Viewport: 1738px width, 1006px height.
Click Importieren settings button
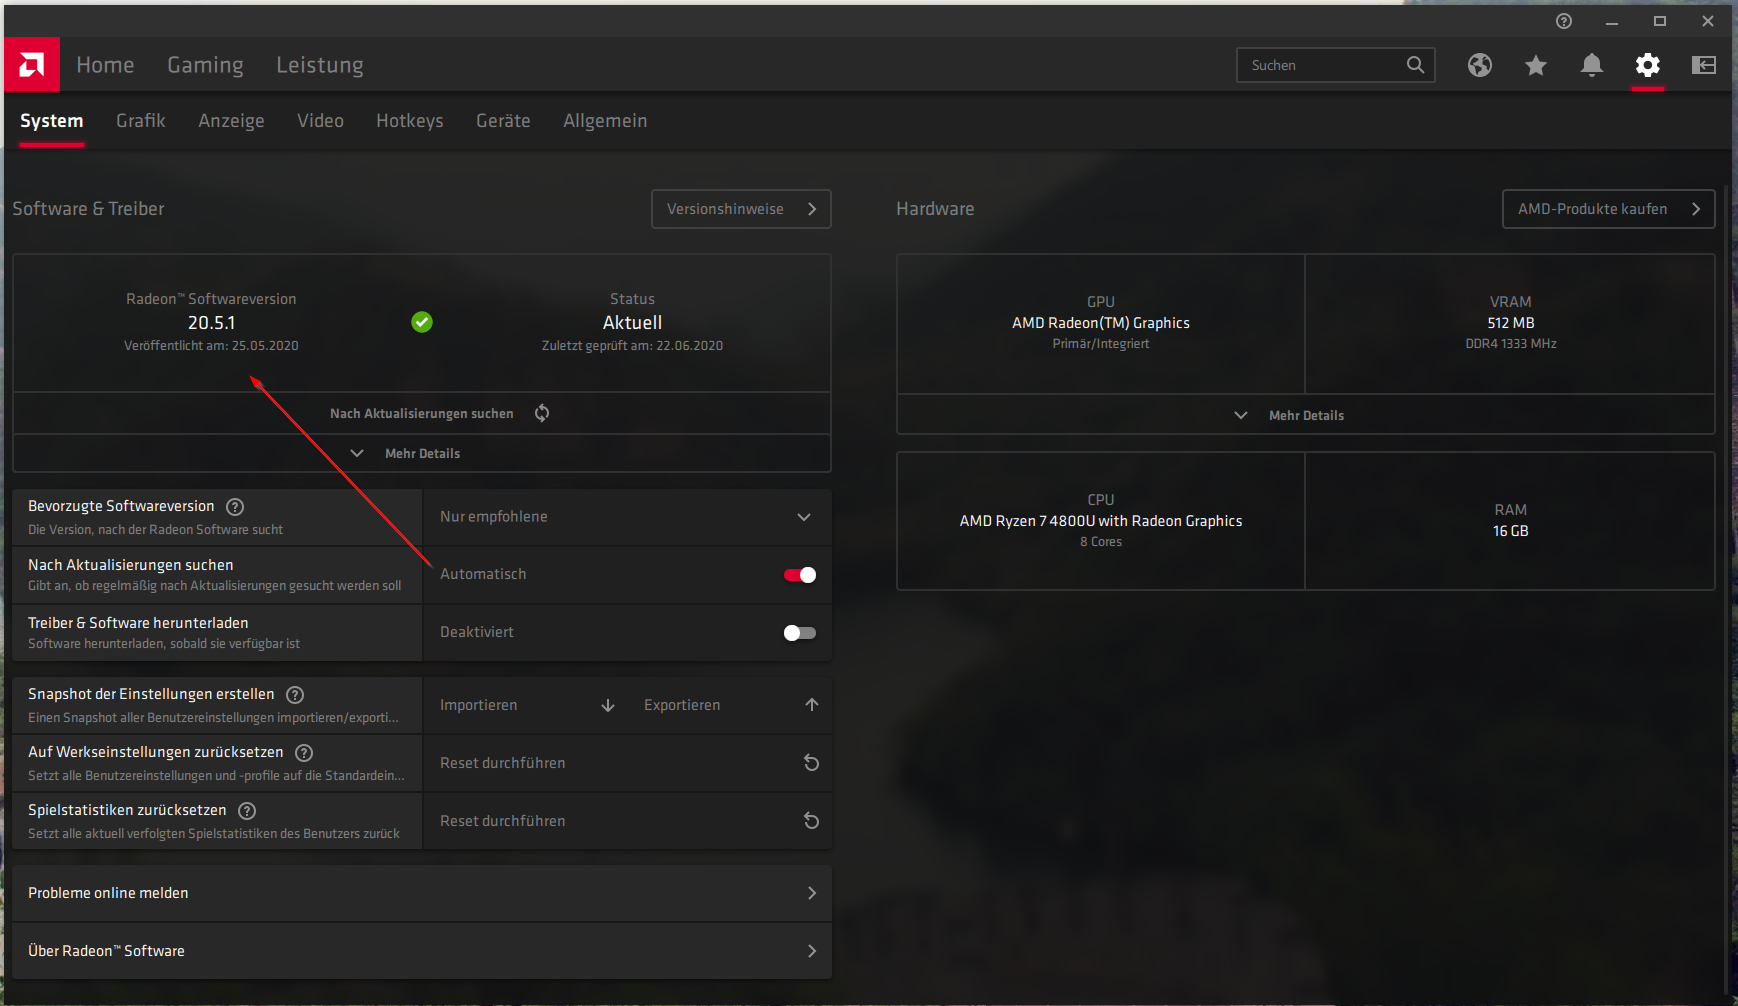[x=526, y=705]
